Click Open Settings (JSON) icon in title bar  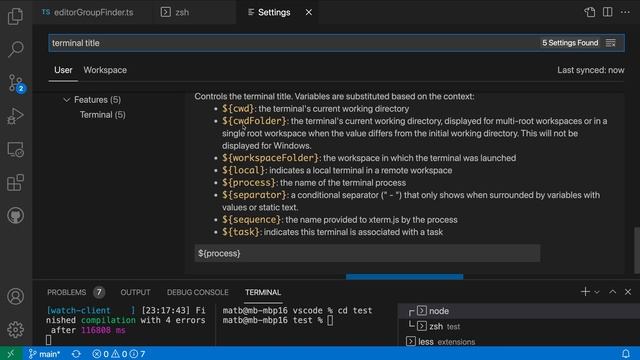[589, 12]
